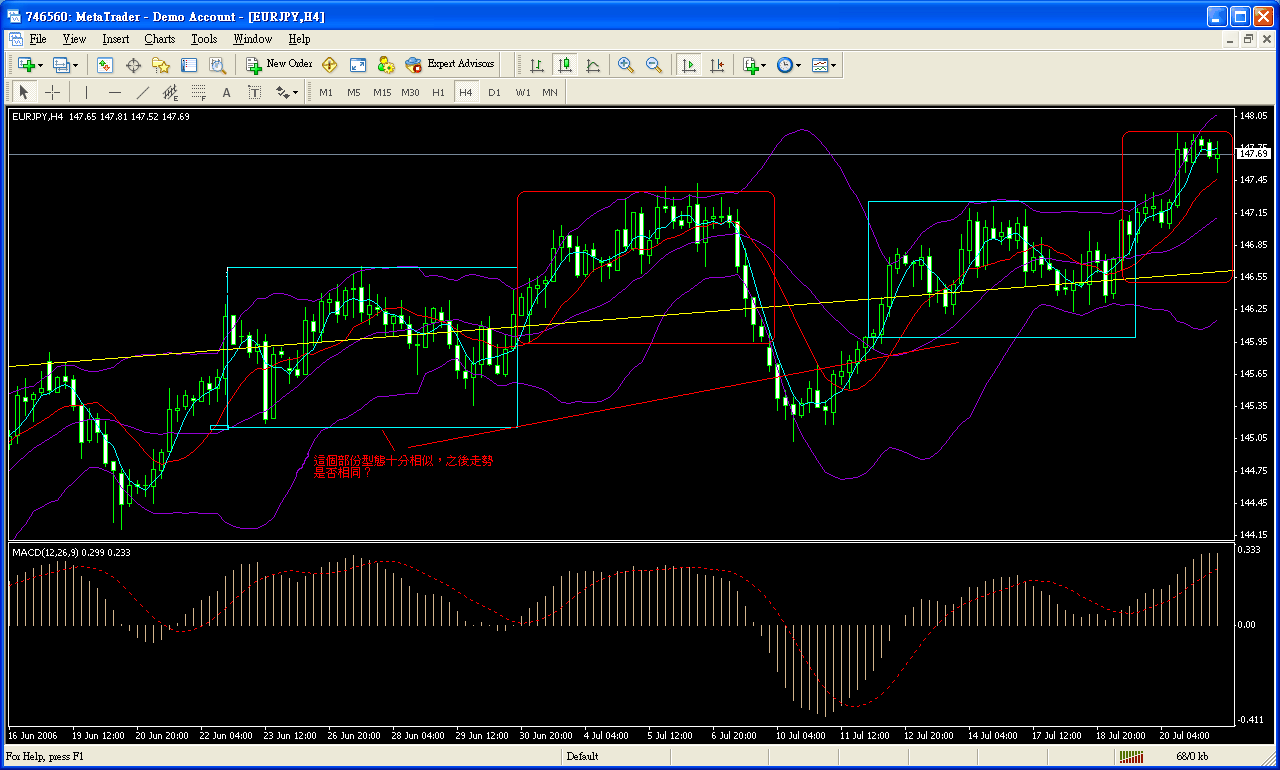Click the connection status bars in status bar
Screen dimensions: 1280x770
(x=1131, y=757)
